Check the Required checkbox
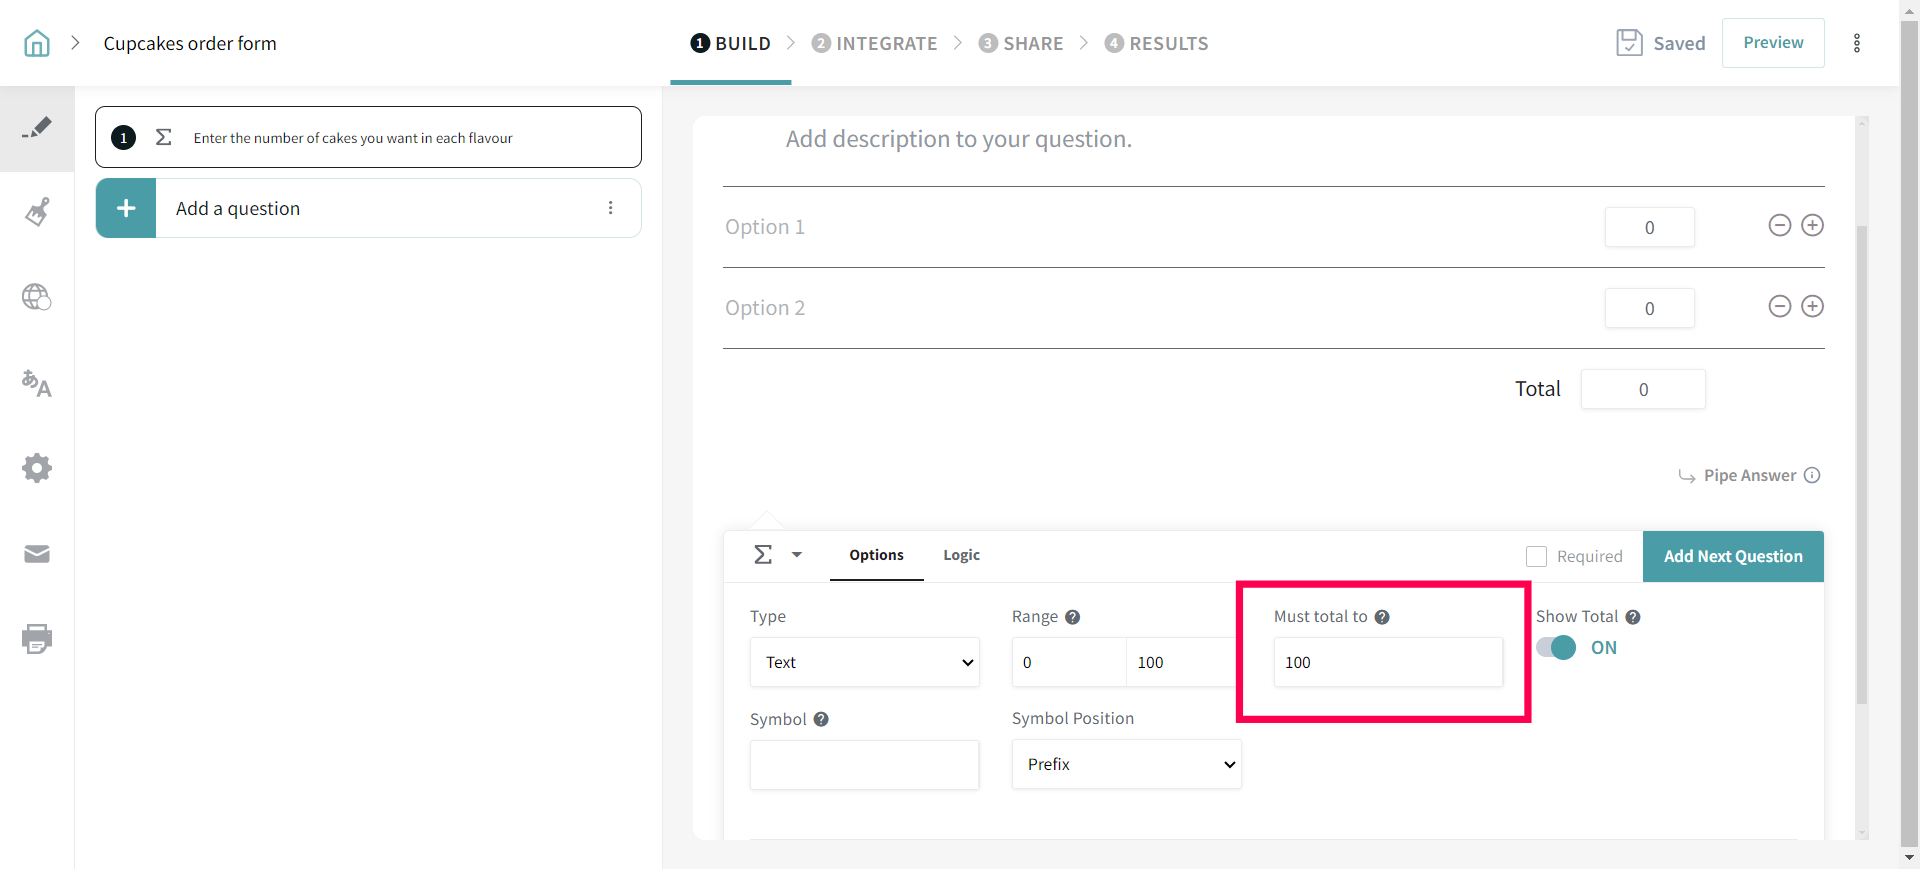Screen dimensions: 1920x869 [1536, 556]
